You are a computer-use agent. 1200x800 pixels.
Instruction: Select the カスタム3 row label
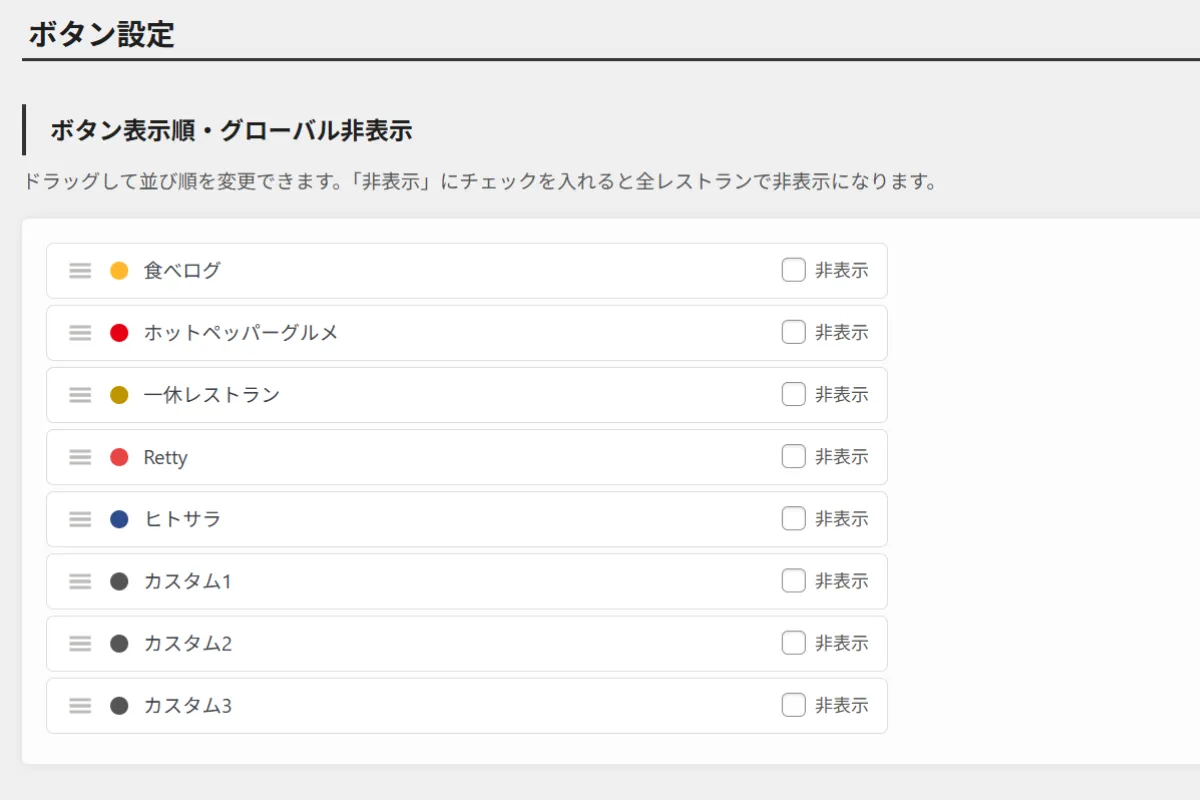coord(188,705)
